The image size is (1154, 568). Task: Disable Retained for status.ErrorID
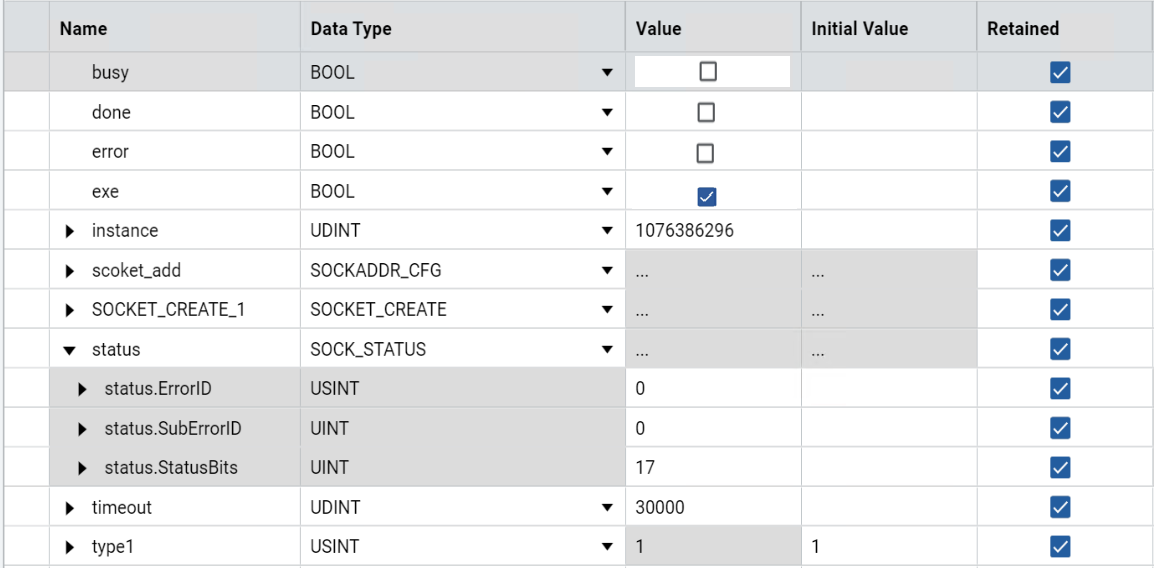pos(1060,389)
